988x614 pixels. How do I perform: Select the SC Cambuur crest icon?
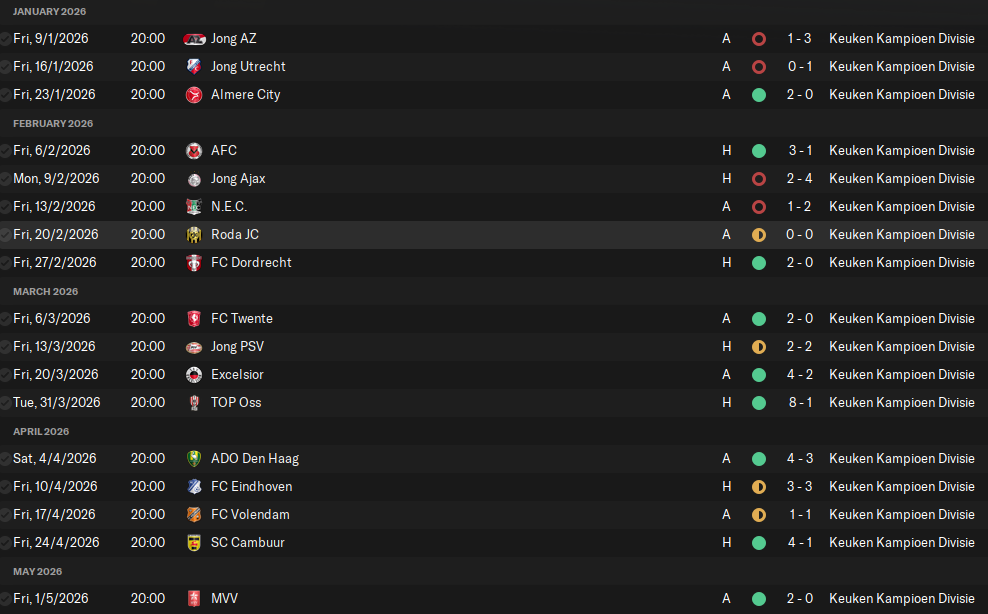click(194, 543)
